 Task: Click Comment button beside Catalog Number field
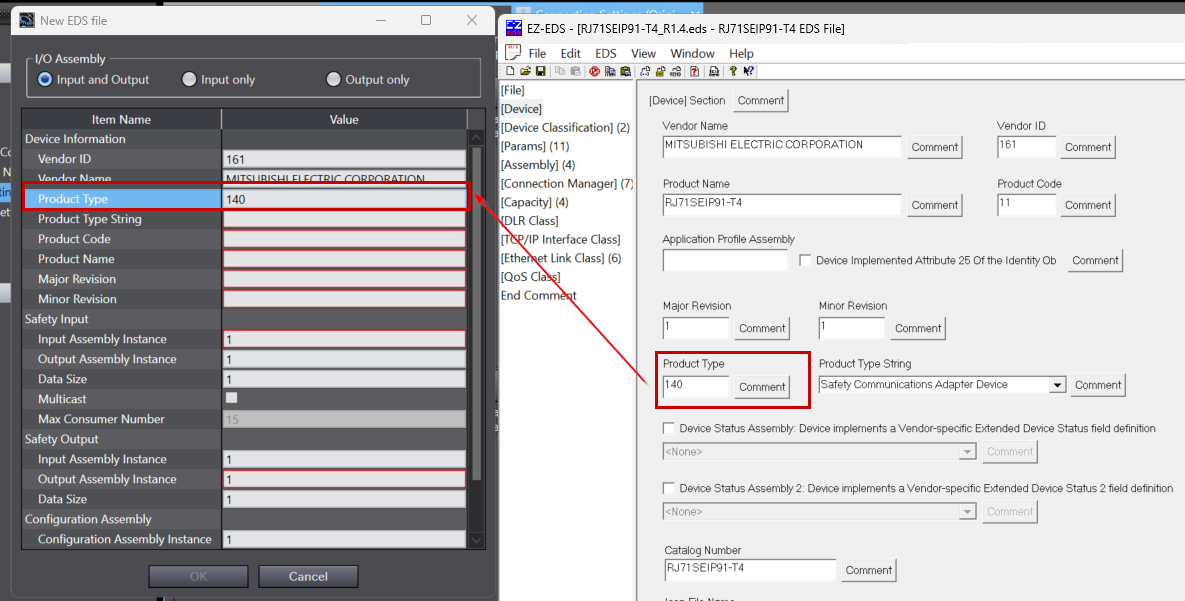pyautogui.click(x=869, y=570)
